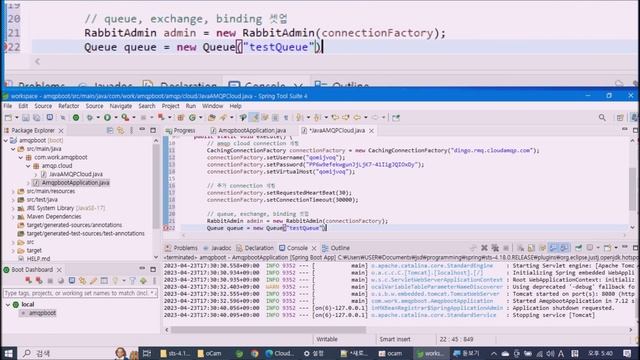This screenshot has height=360, width=640.
Task: Collapse the src/main/java folder node
Action: click(x=13, y=149)
